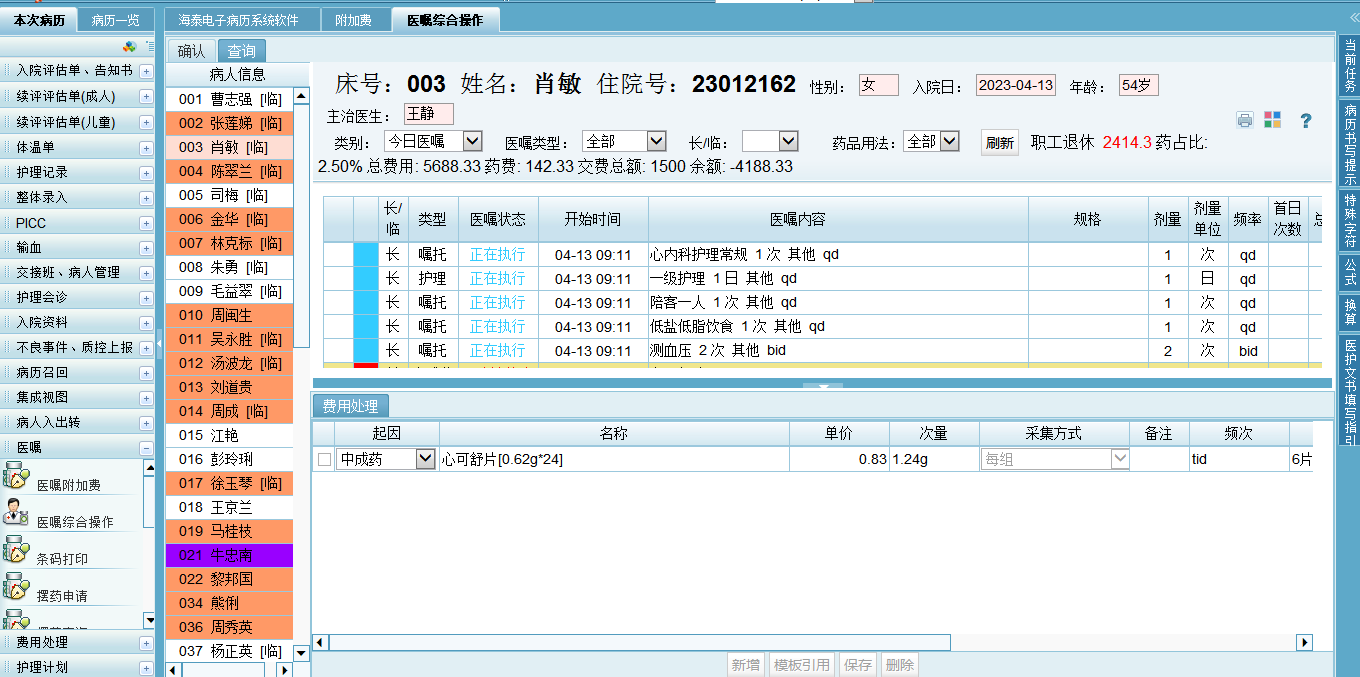Screen dimensions: 1360x677
Task: Click the 年龄 field showing 54岁
Action: click(1138, 85)
